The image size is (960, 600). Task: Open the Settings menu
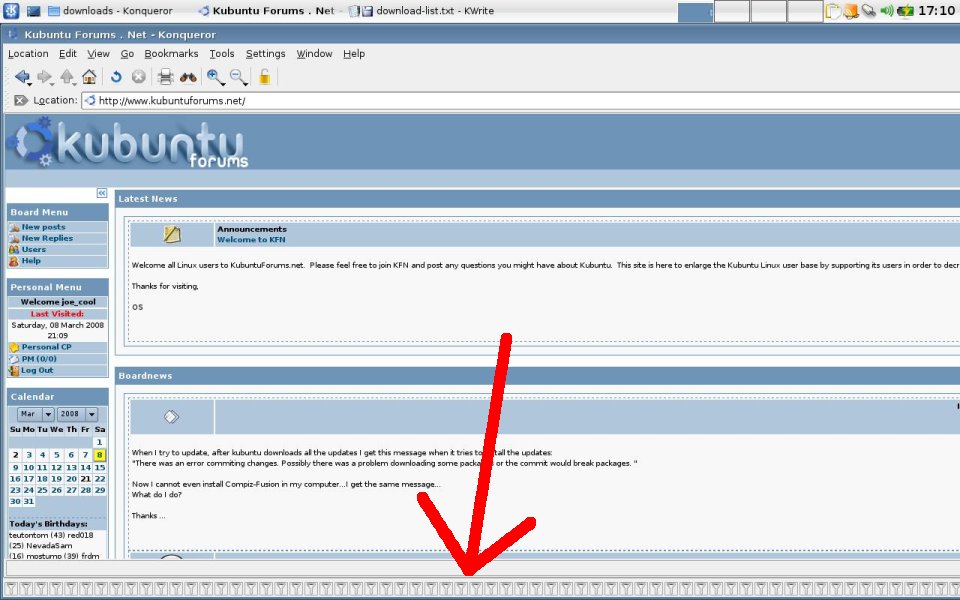(265, 54)
